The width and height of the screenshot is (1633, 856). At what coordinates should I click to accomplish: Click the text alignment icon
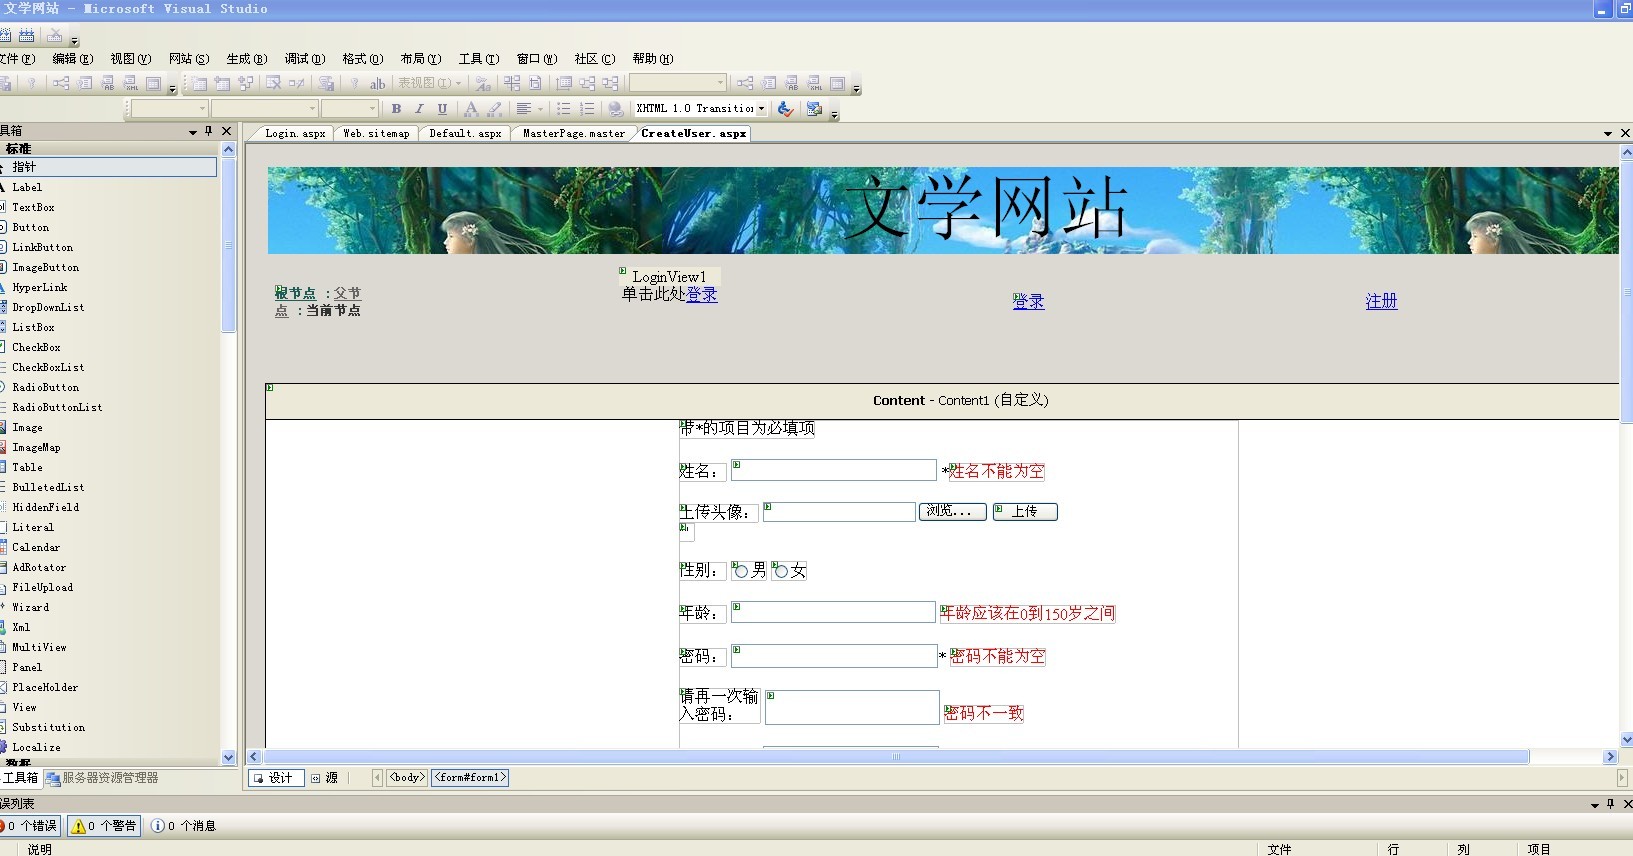(524, 109)
